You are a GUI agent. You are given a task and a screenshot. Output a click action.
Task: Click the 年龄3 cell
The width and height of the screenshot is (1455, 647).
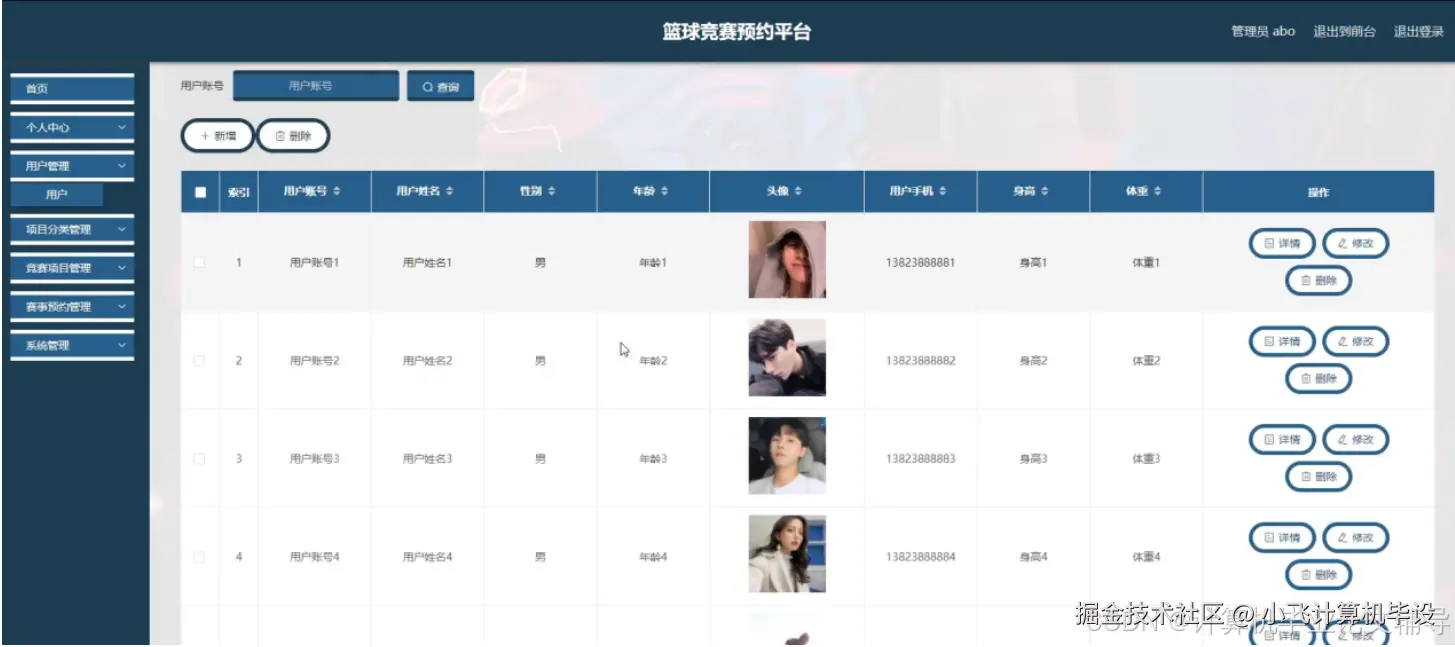[653, 459]
